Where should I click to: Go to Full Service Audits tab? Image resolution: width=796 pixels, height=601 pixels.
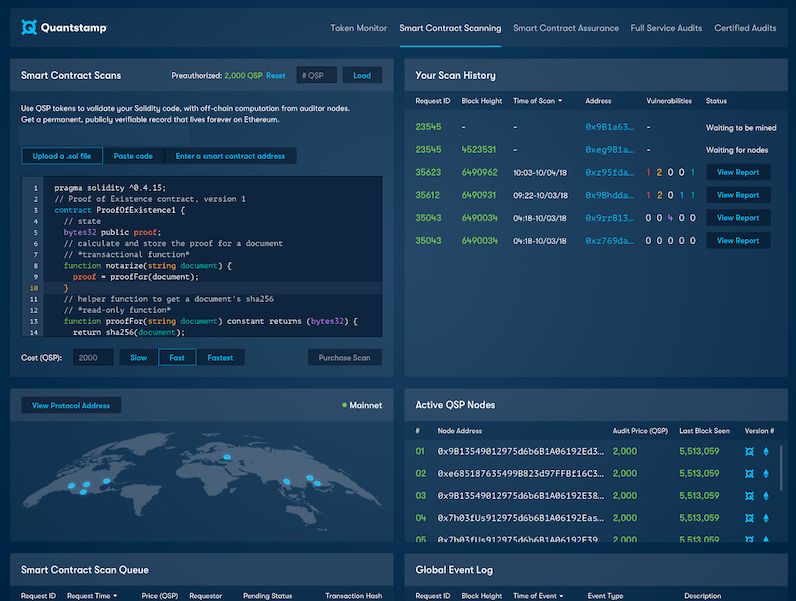(666, 28)
